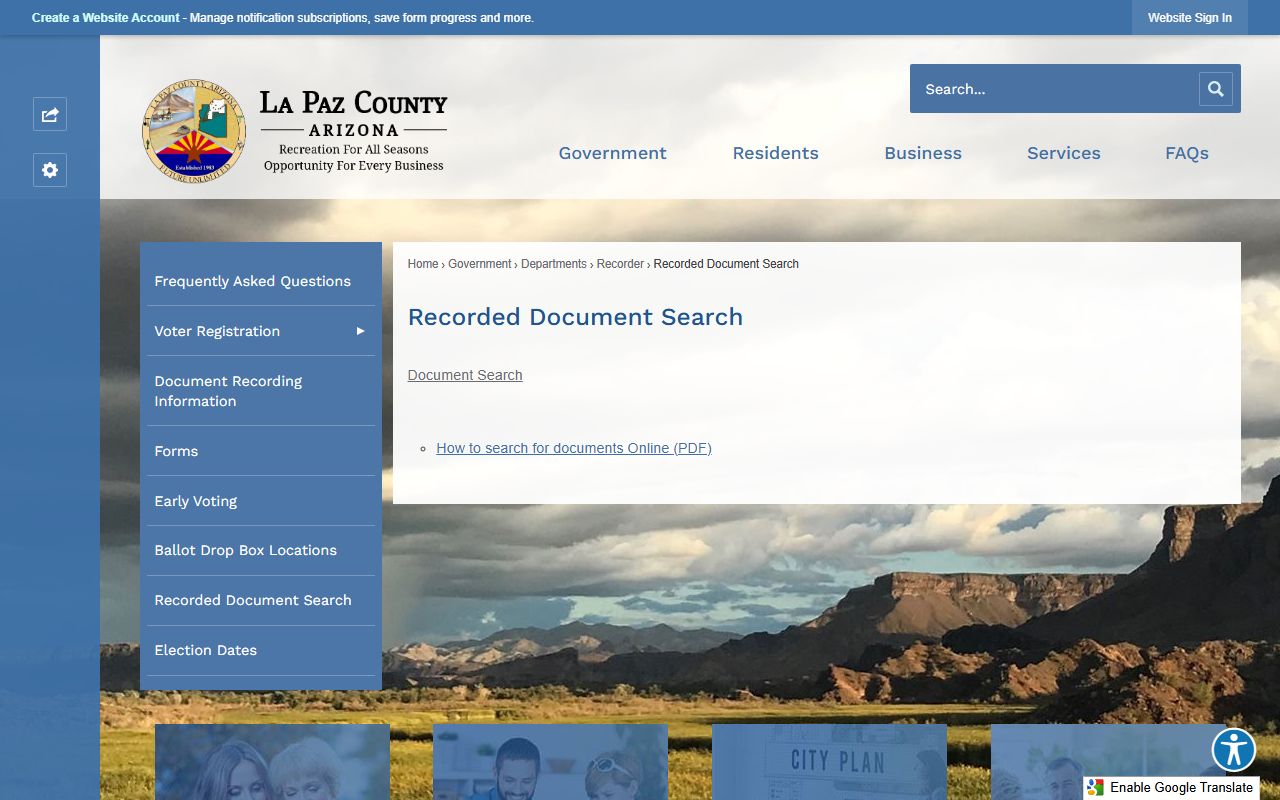Click the search magnifier button
The width and height of the screenshot is (1280, 800).
[x=1215, y=89]
